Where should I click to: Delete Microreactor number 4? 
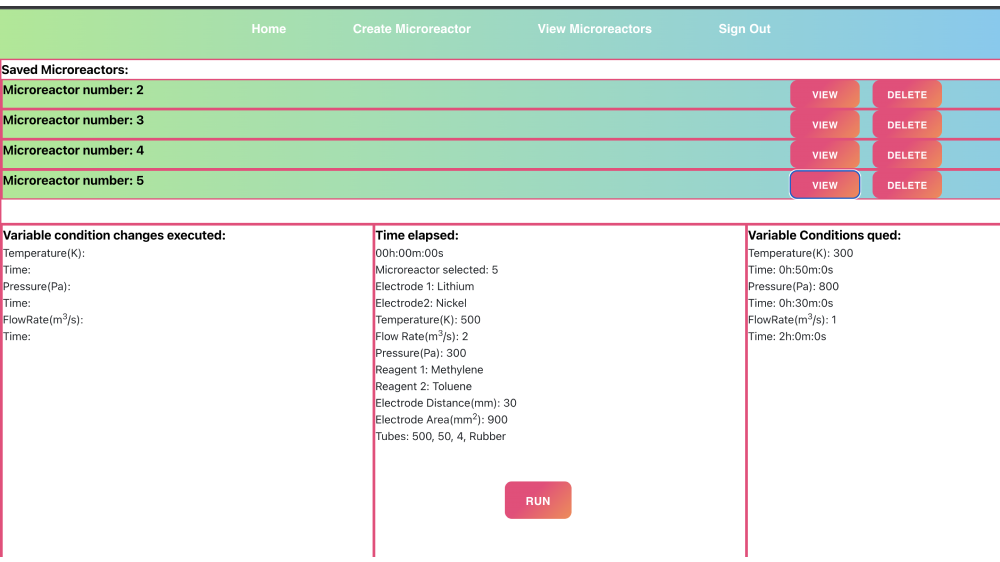tap(906, 155)
